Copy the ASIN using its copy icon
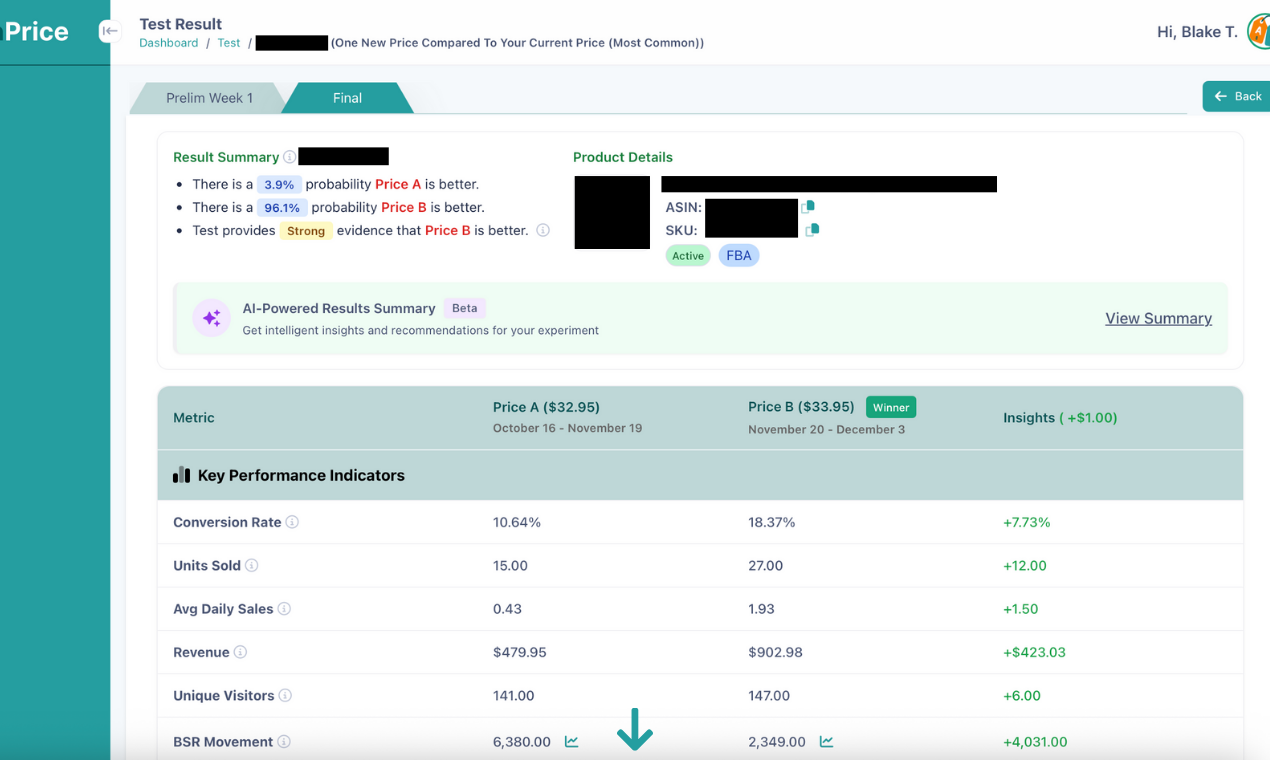 [x=808, y=205]
